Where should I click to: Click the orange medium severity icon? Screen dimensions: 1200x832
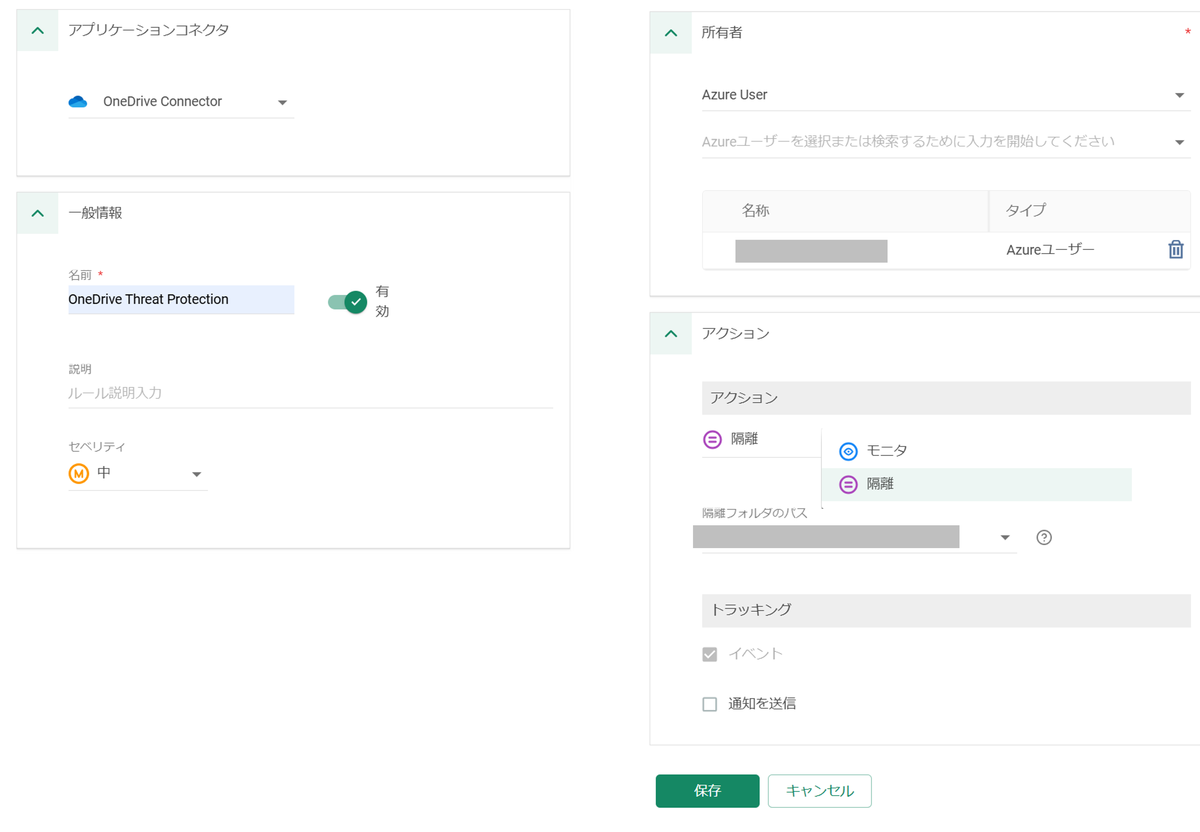click(78, 473)
